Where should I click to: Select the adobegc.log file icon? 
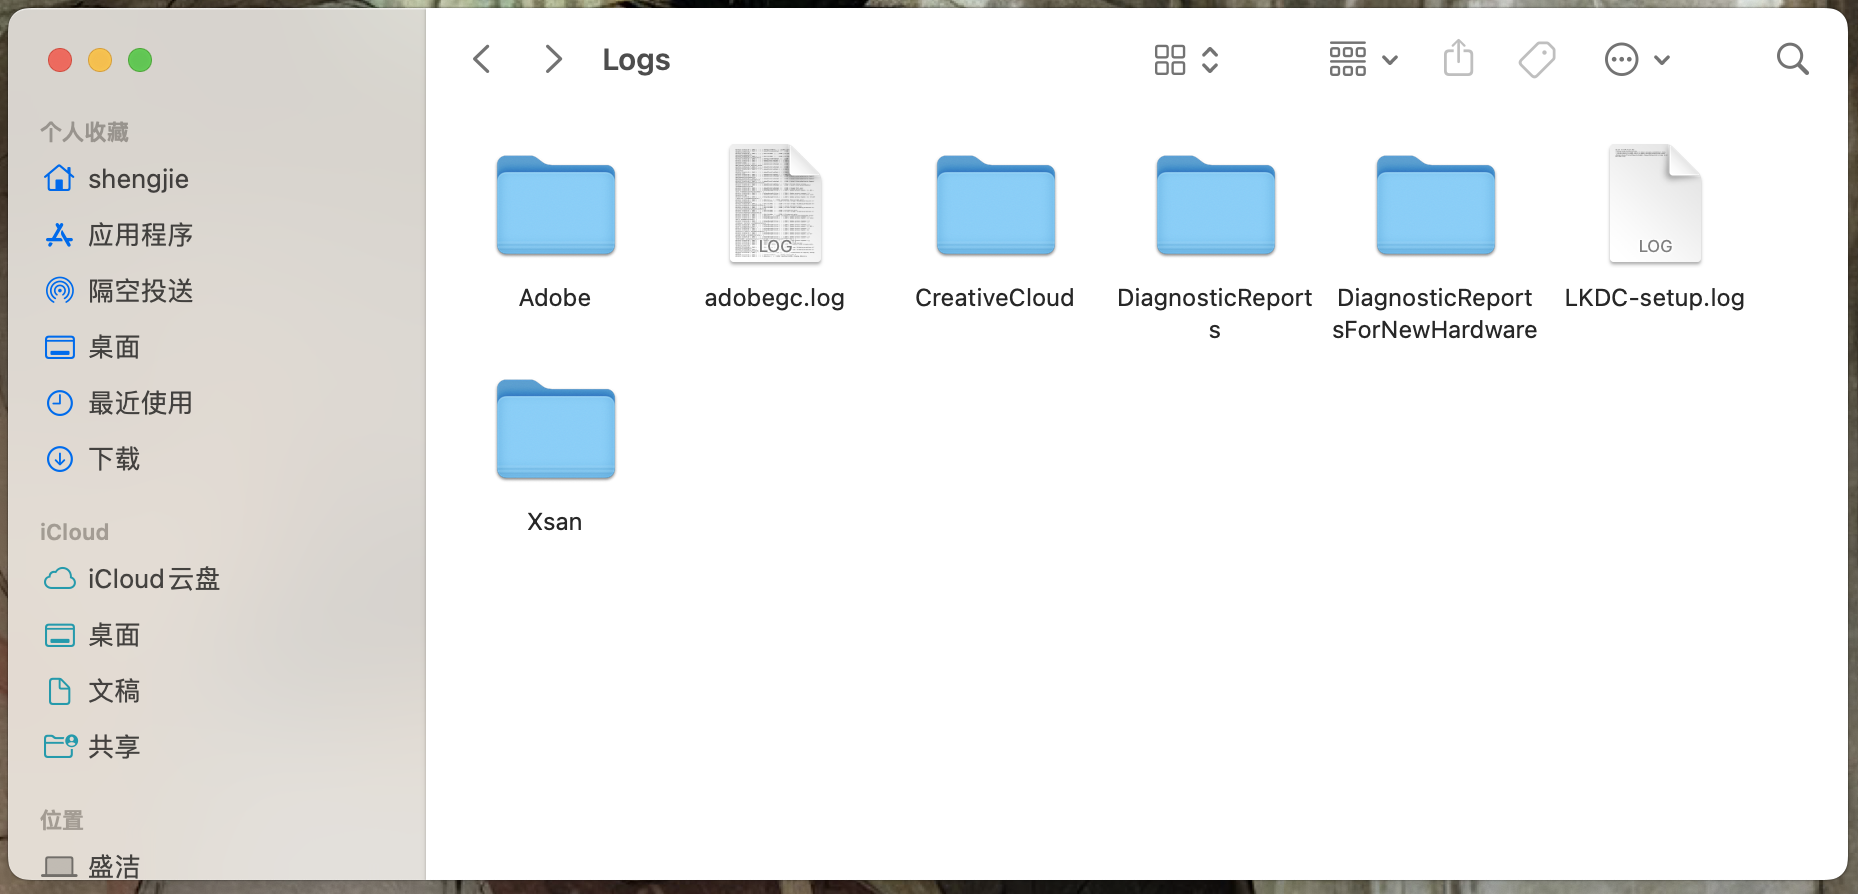[x=775, y=205]
